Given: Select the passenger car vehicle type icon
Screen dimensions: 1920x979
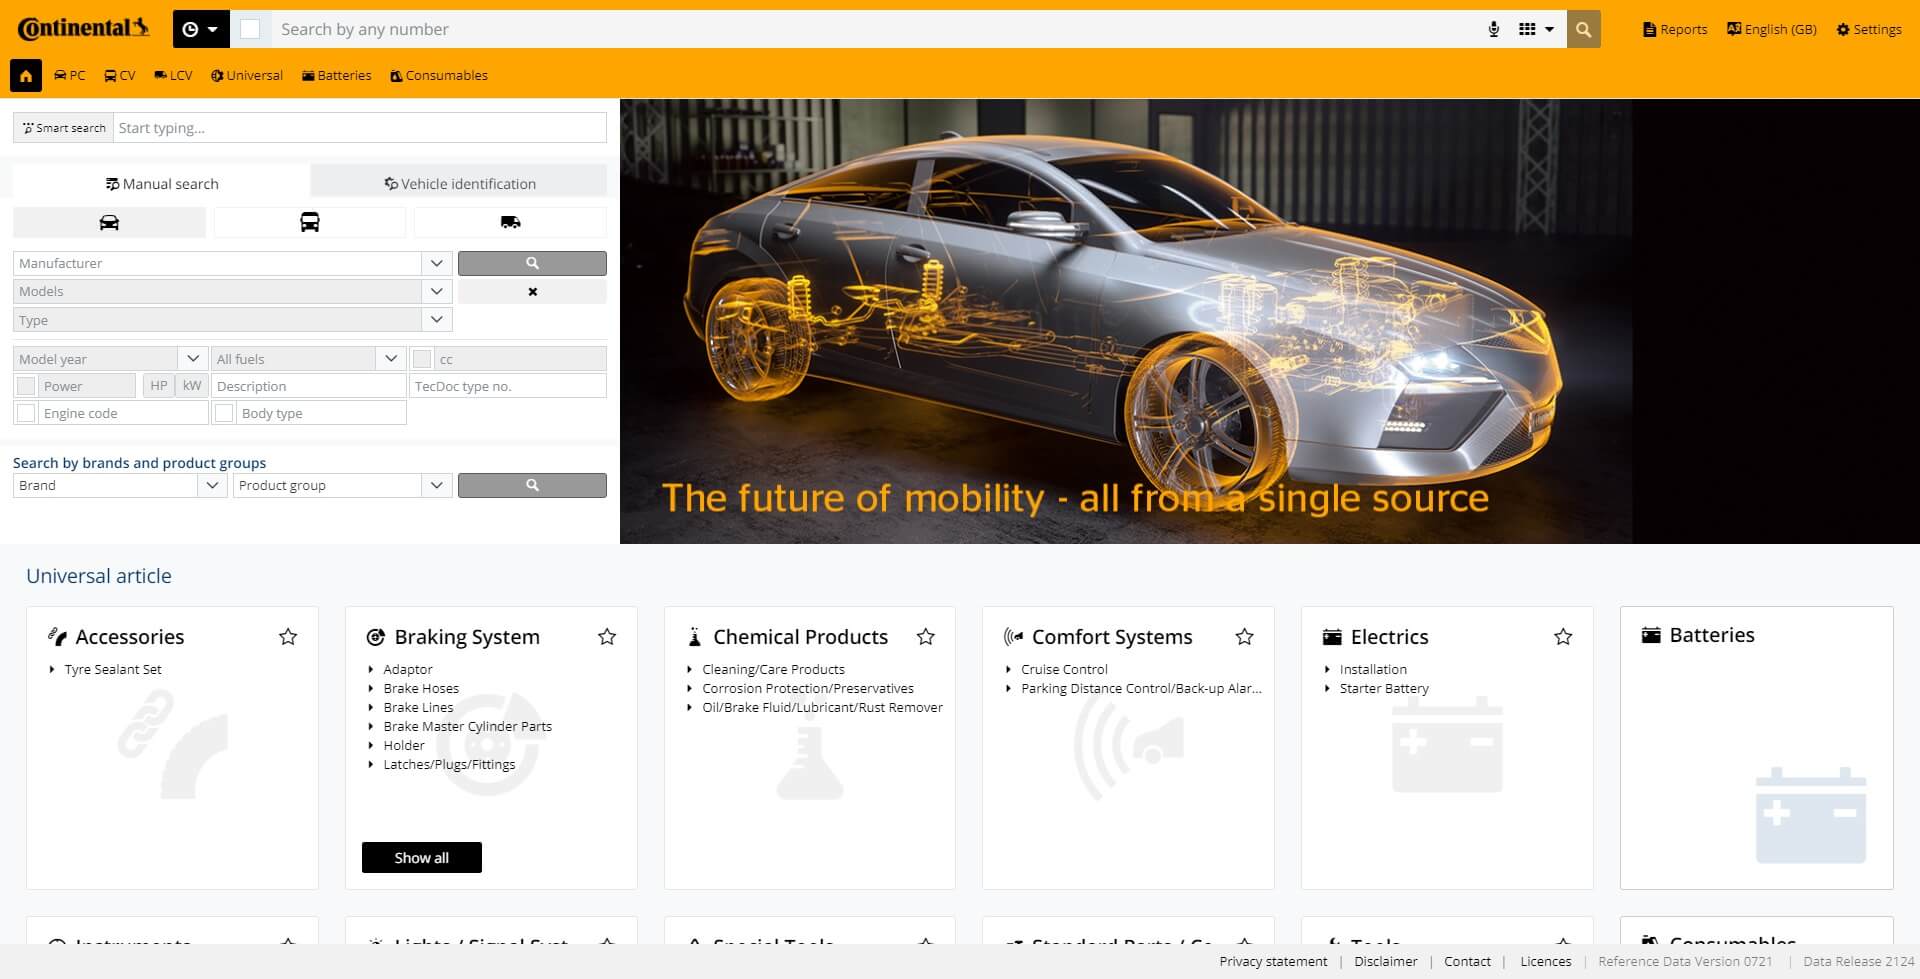Looking at the screenshot, I should [x=109, y=222].
